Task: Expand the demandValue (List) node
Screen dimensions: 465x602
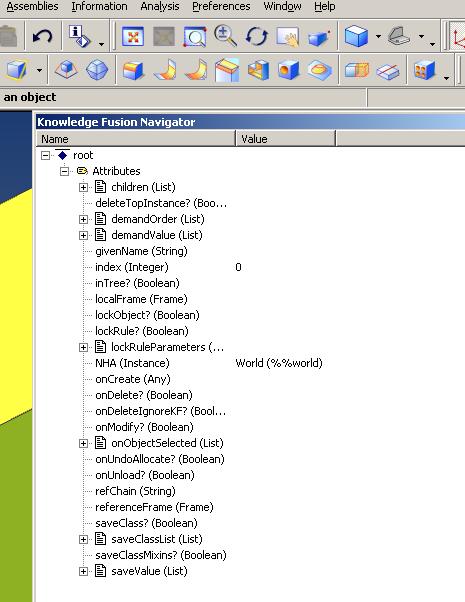Action: point(83,235)
